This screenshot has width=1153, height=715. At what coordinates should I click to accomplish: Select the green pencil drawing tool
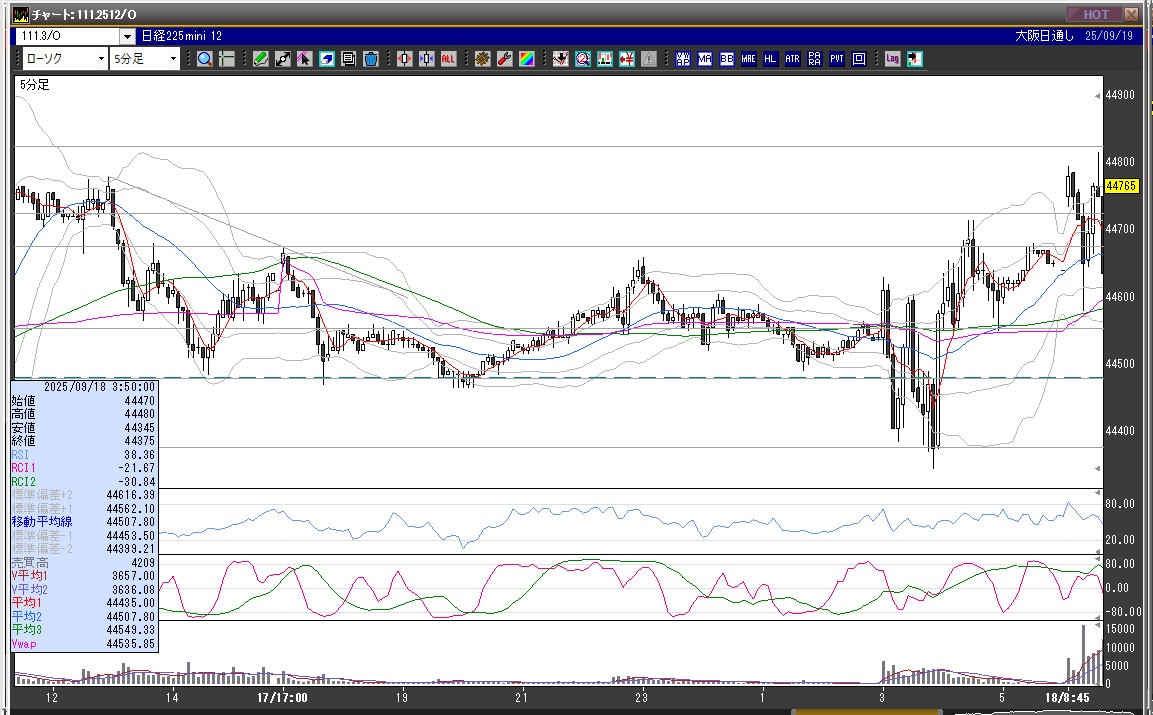[261, 59]
